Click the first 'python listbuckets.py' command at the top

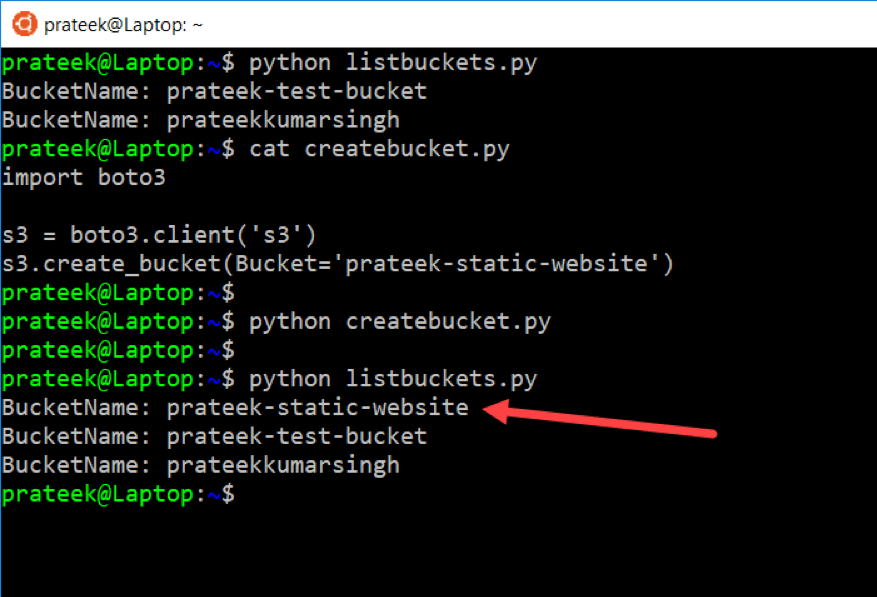(x=393, y=63)
